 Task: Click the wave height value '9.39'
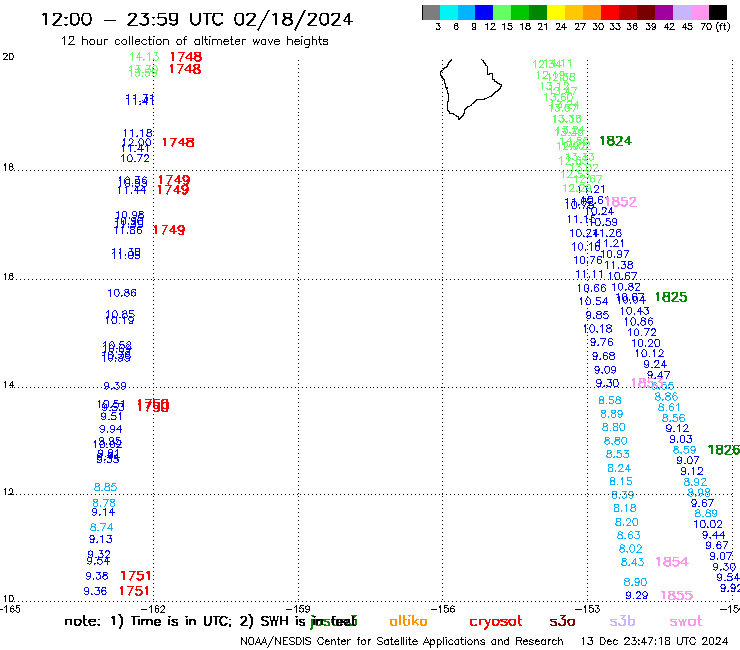(115, 386)
